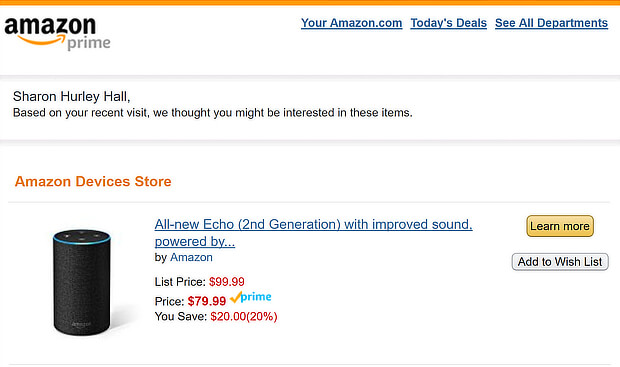Add the Echo to Wish List
The width and height of the screenshot is (620, 367).
pos(560,262)
